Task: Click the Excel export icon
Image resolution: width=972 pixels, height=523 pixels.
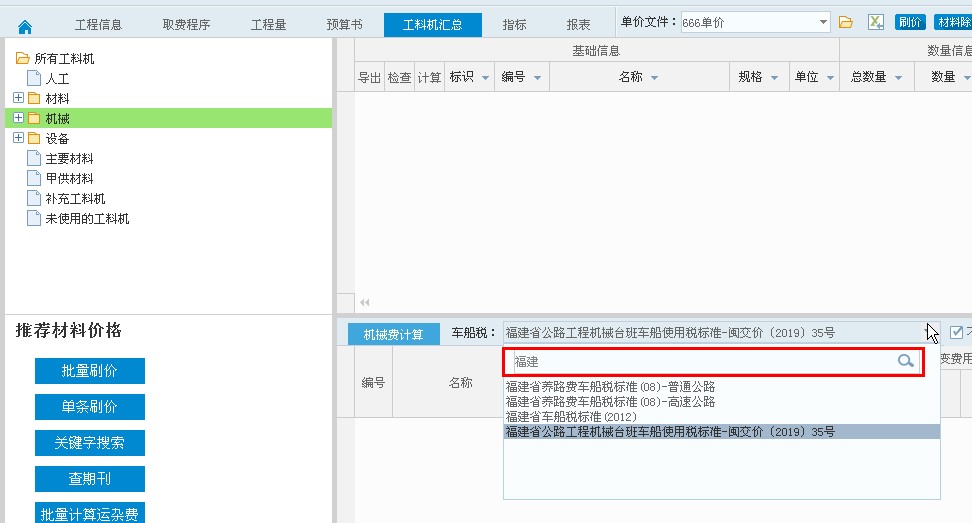Action: [x=875, y=22]
